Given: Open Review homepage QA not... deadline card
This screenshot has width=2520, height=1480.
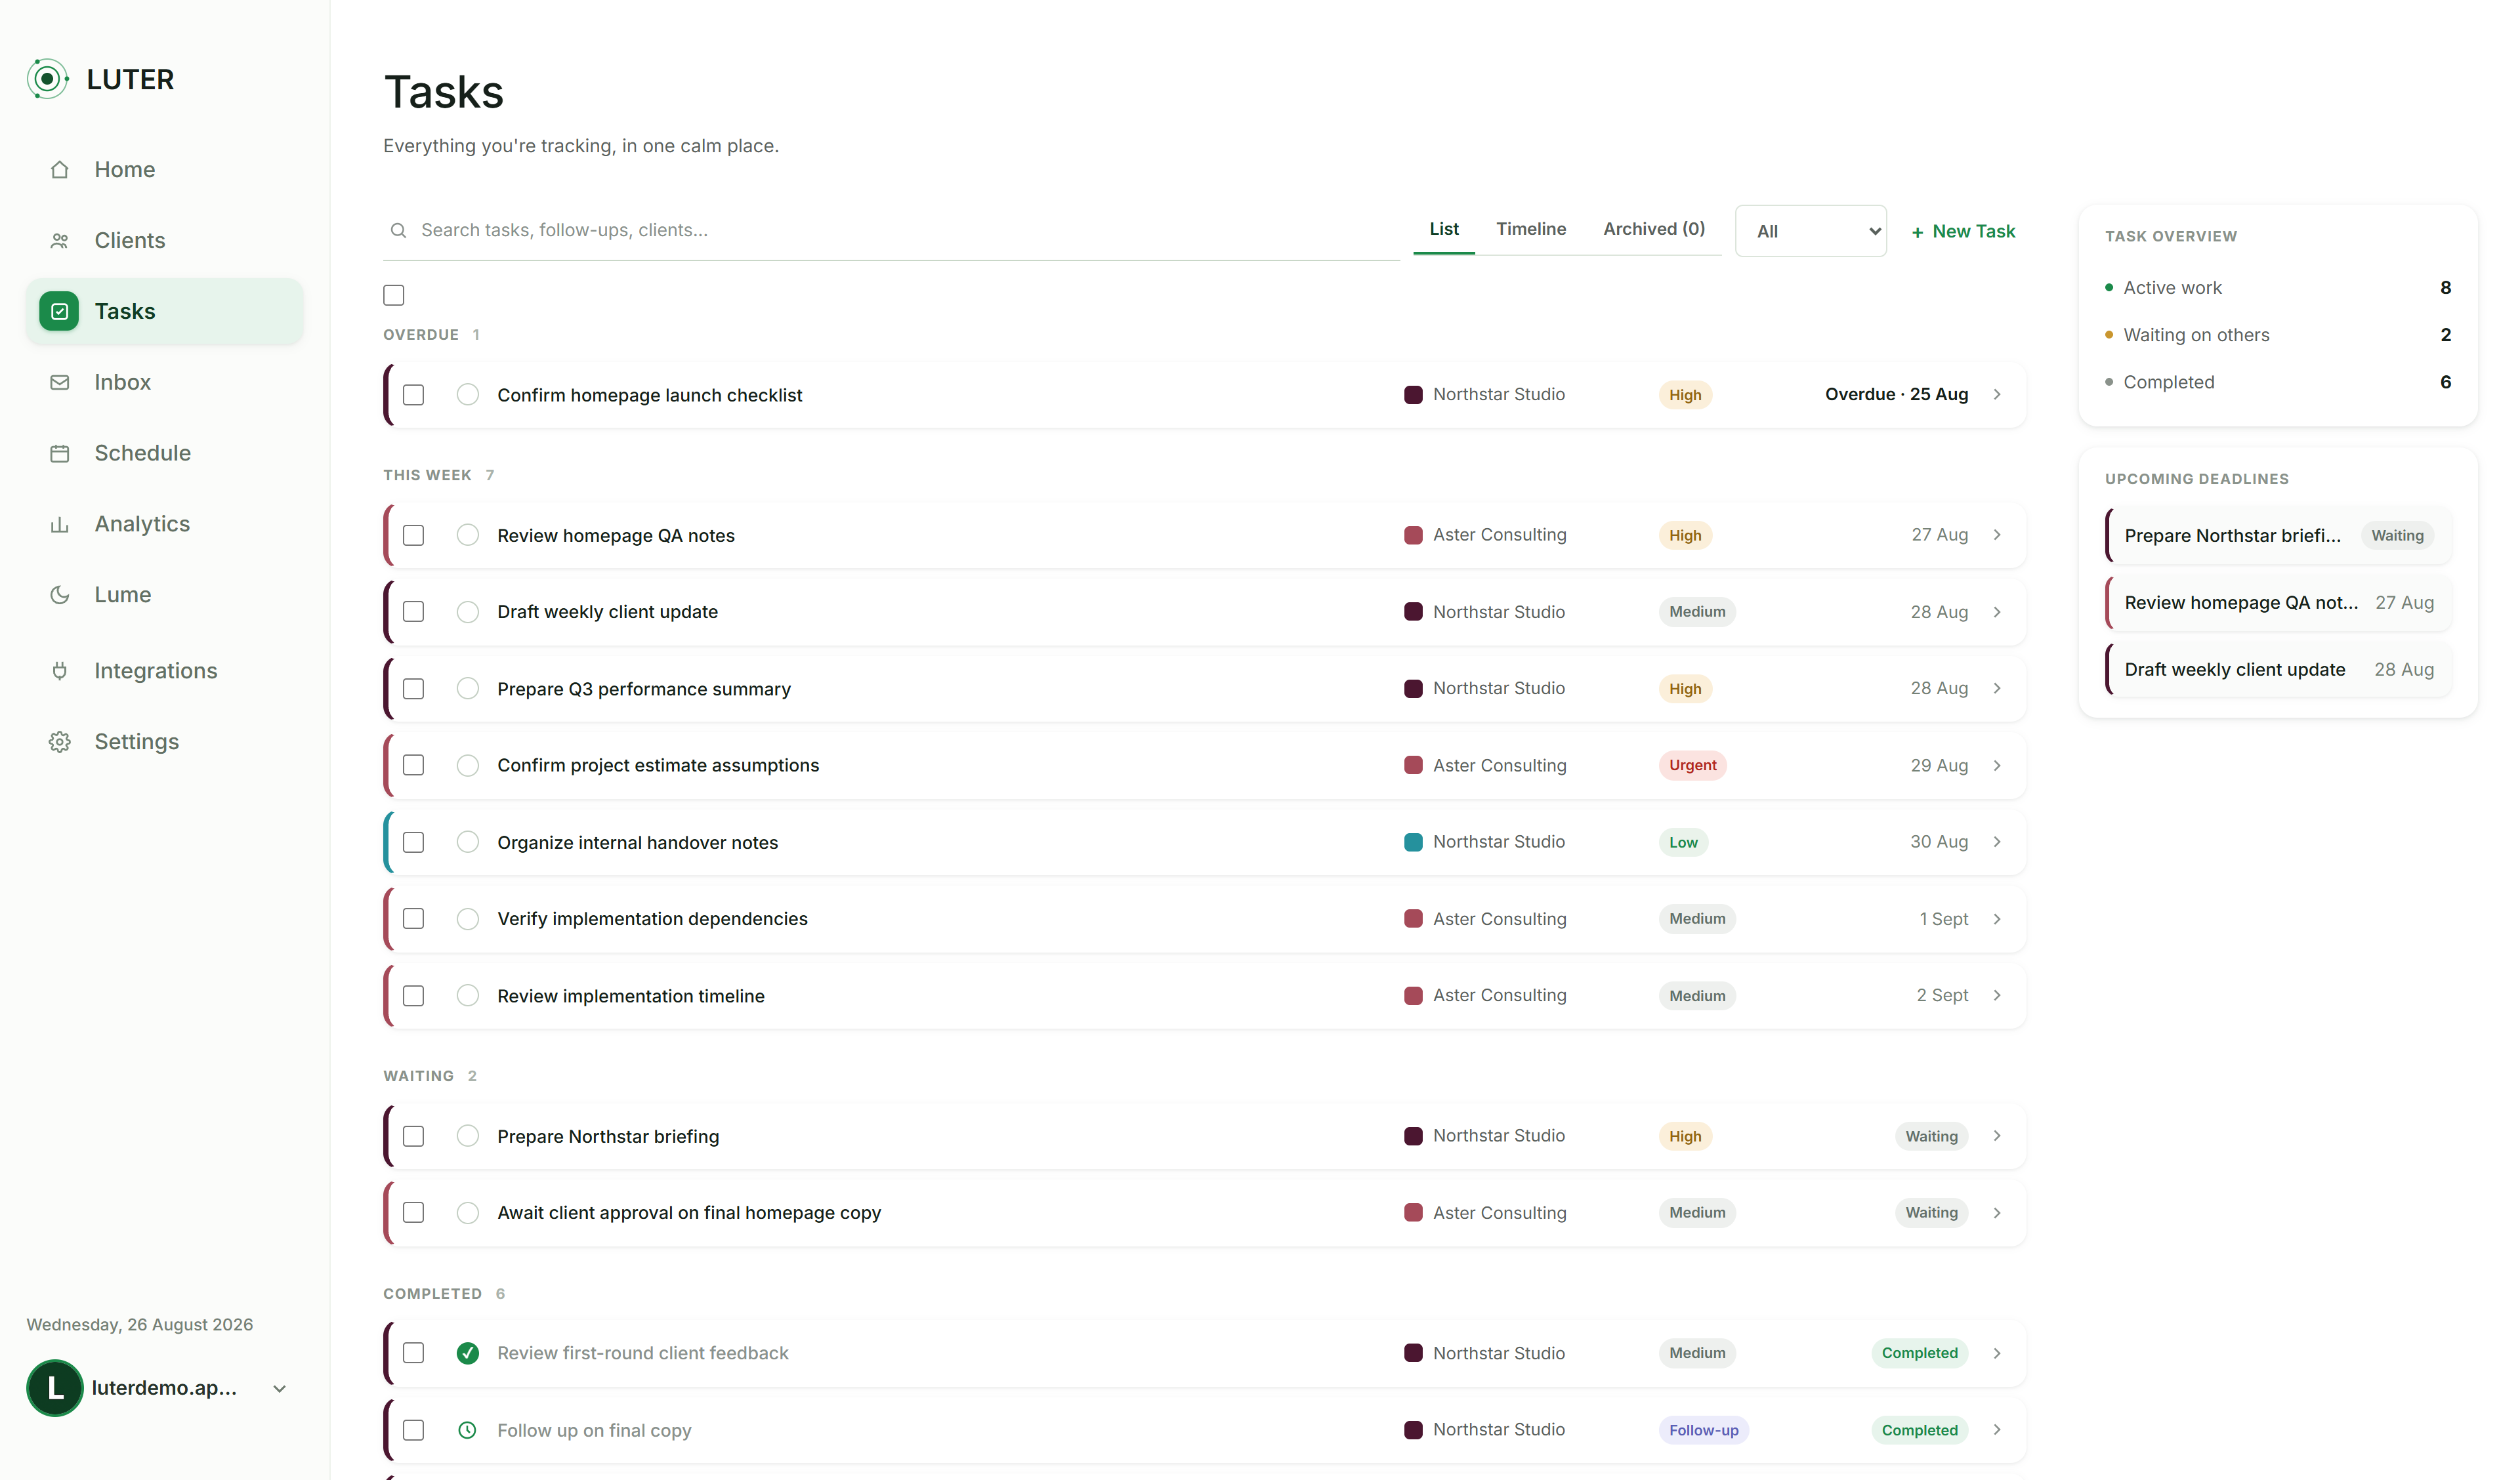Looking at the screenshot, I should click(2277, 603).
